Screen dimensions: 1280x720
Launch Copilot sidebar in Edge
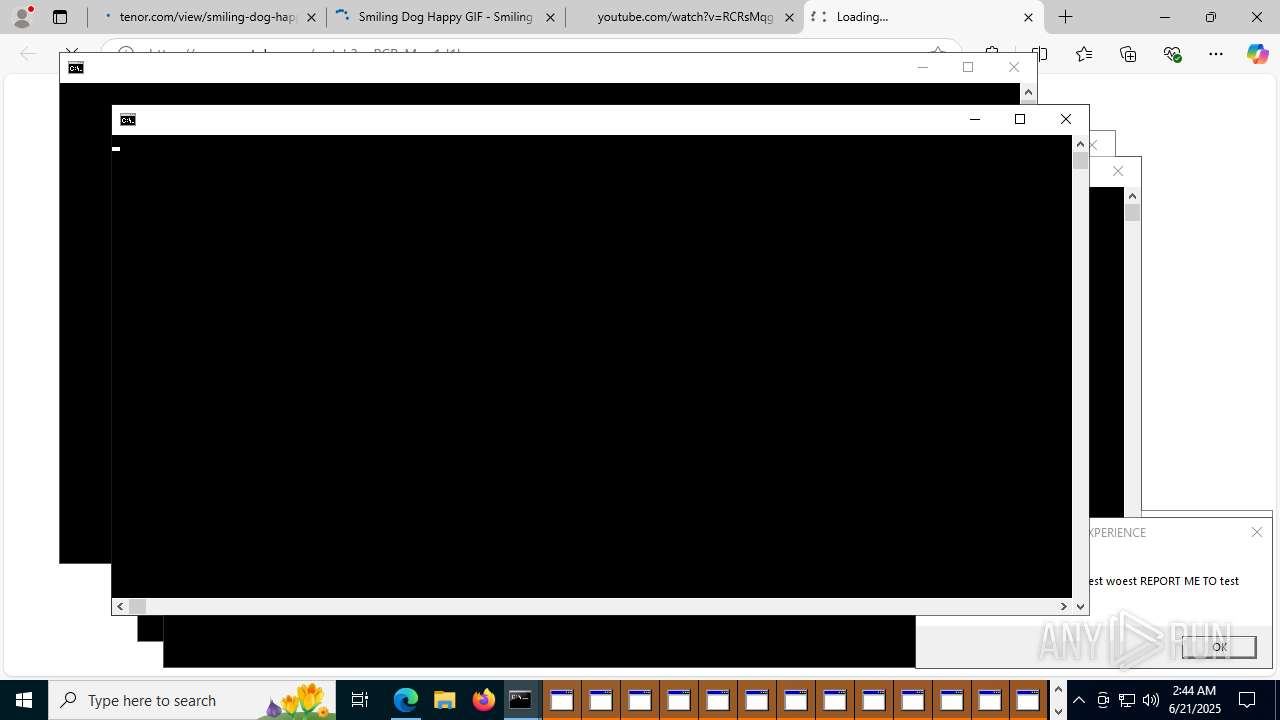click(1257, 54)
